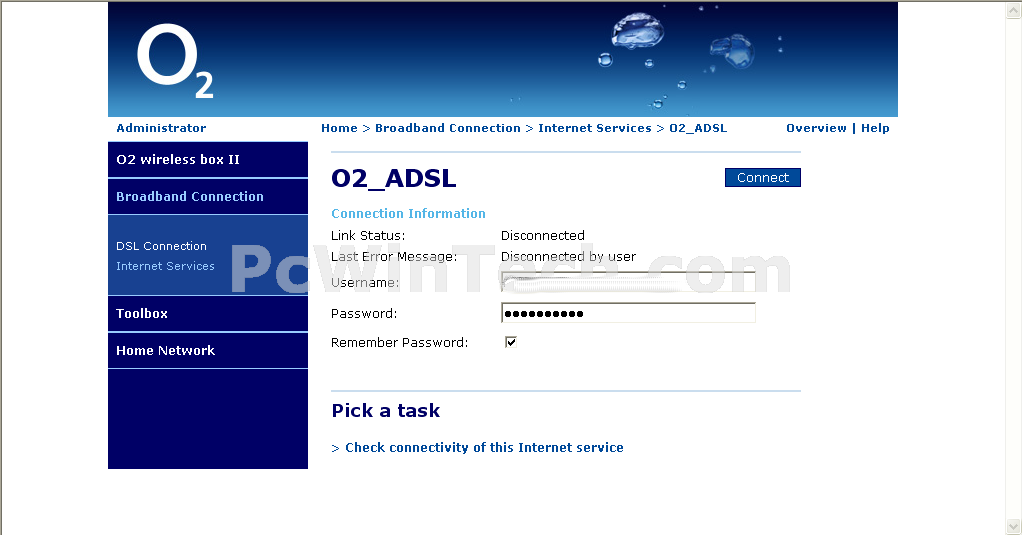Viewport: 1022px width, 535px height.
Task: Go to Home in the breadcrumb
Action: tap(339, 128)
